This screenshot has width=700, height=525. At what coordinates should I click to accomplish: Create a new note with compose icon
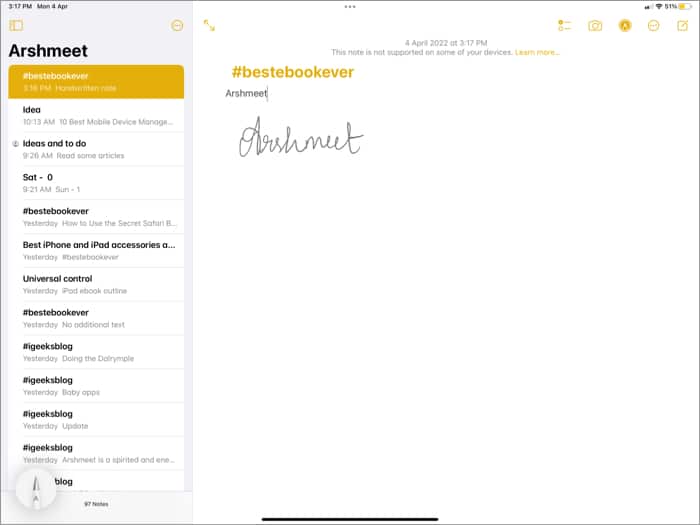(x=683, y=25)
